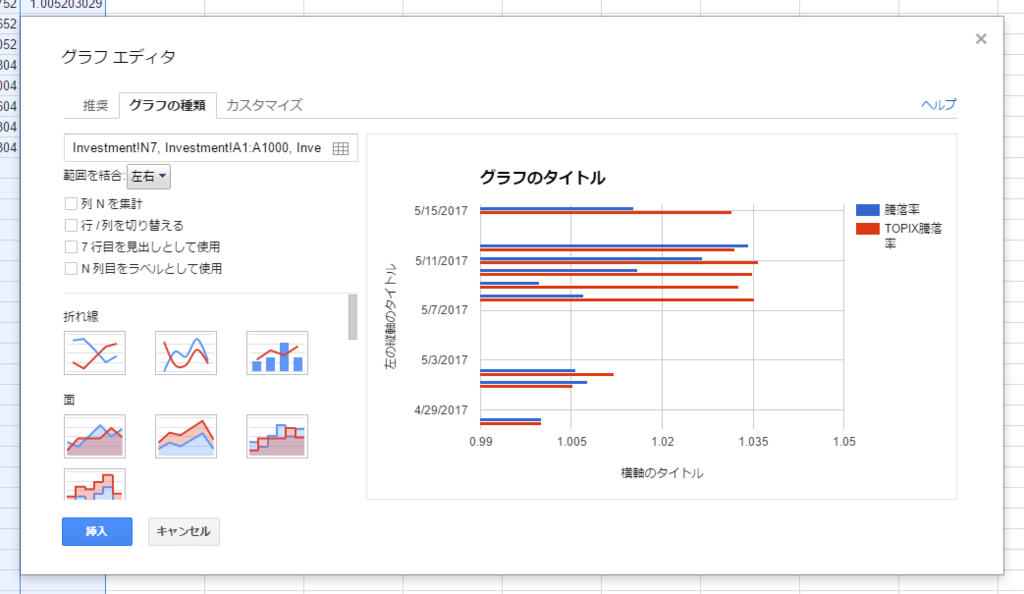Switch to the 推奨 tab
Screen dimensions: 1024x594
point(95,105)
